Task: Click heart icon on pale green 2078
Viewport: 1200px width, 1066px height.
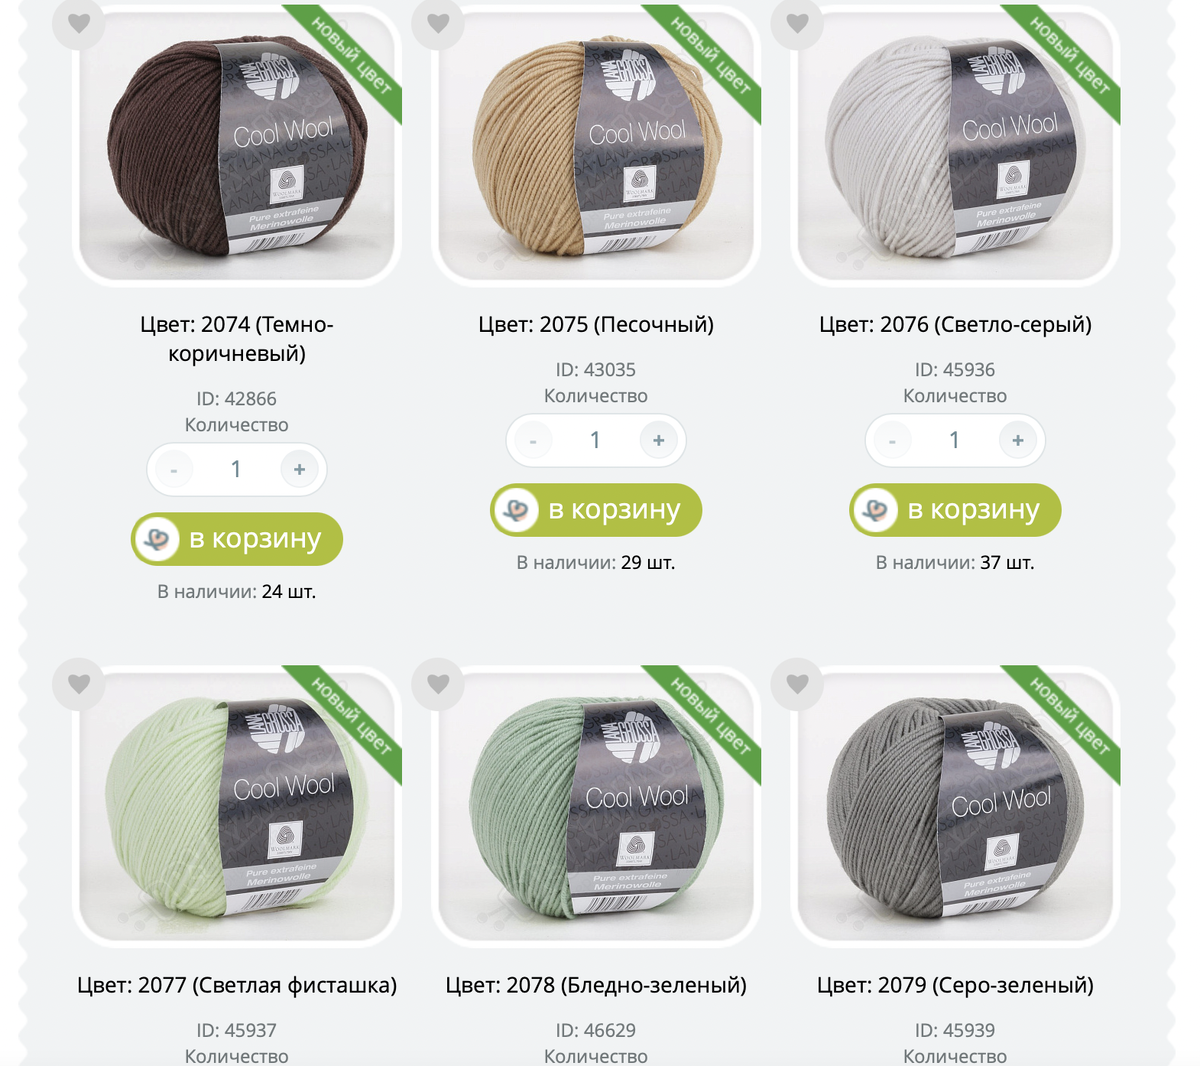Action: (438, 684)
